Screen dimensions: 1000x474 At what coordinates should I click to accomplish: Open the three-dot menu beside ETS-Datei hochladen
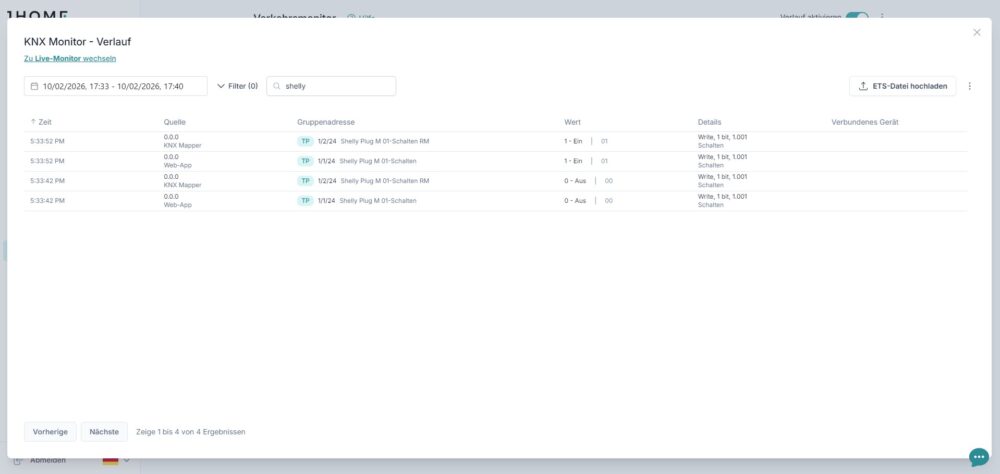coord(970,86)
